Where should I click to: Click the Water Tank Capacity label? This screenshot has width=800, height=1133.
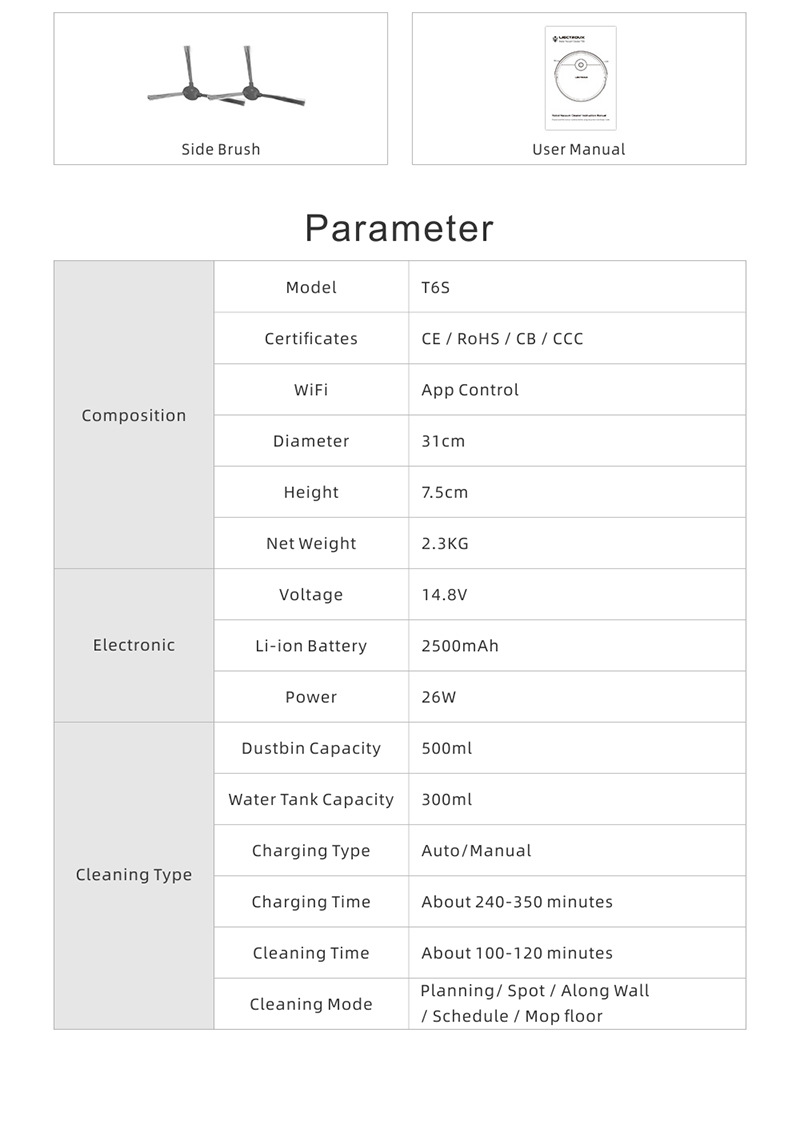(x=311, y=799)
